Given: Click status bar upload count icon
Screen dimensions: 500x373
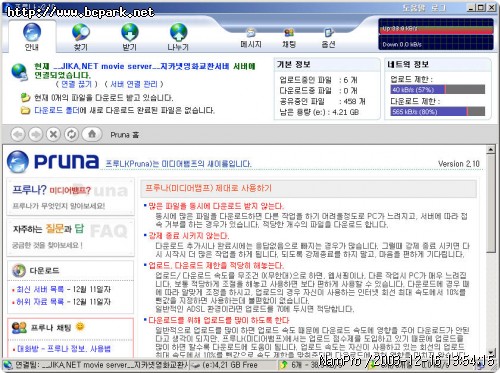Looking at the screenshot, I should 284,365.
